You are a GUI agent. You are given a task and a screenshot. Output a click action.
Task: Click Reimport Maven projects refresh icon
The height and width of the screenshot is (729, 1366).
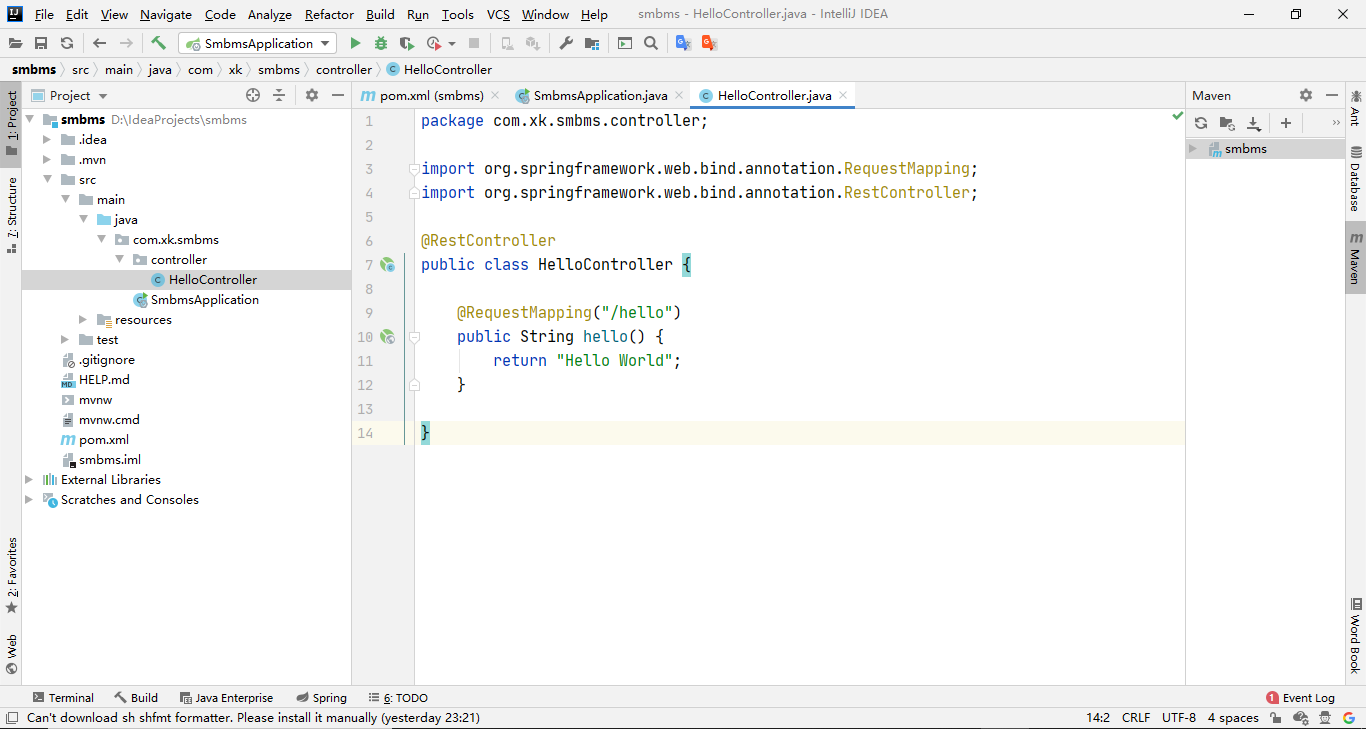tap(1201, 123)
